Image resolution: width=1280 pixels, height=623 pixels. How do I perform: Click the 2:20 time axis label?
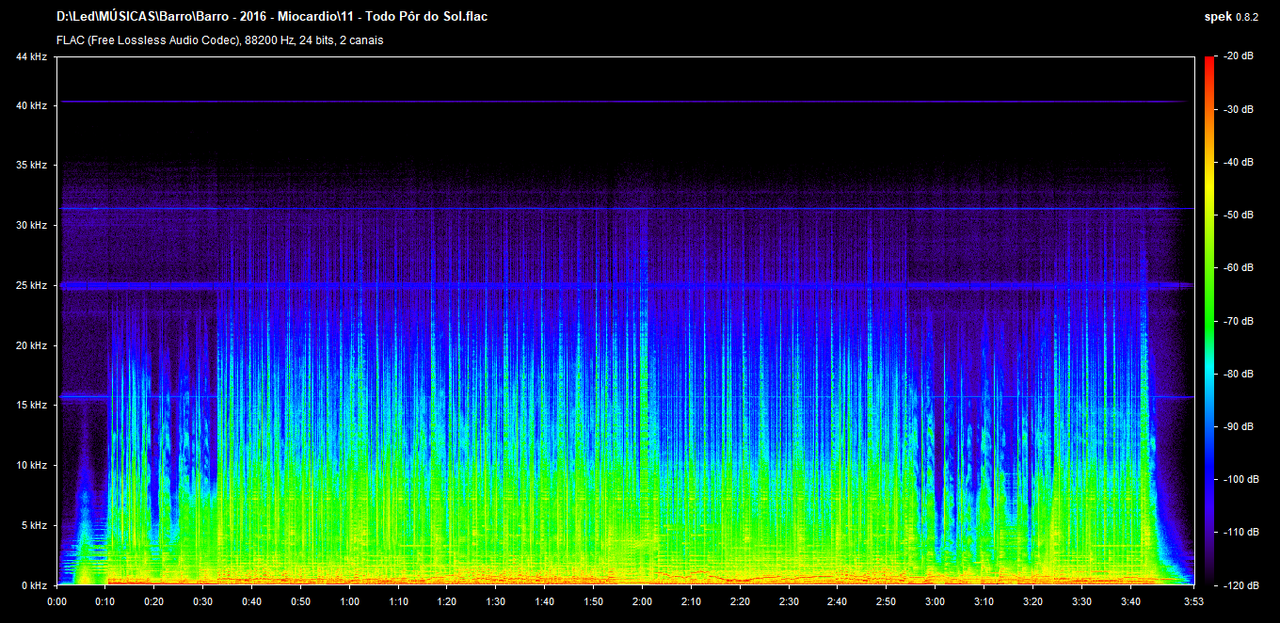tap(740, 602)
